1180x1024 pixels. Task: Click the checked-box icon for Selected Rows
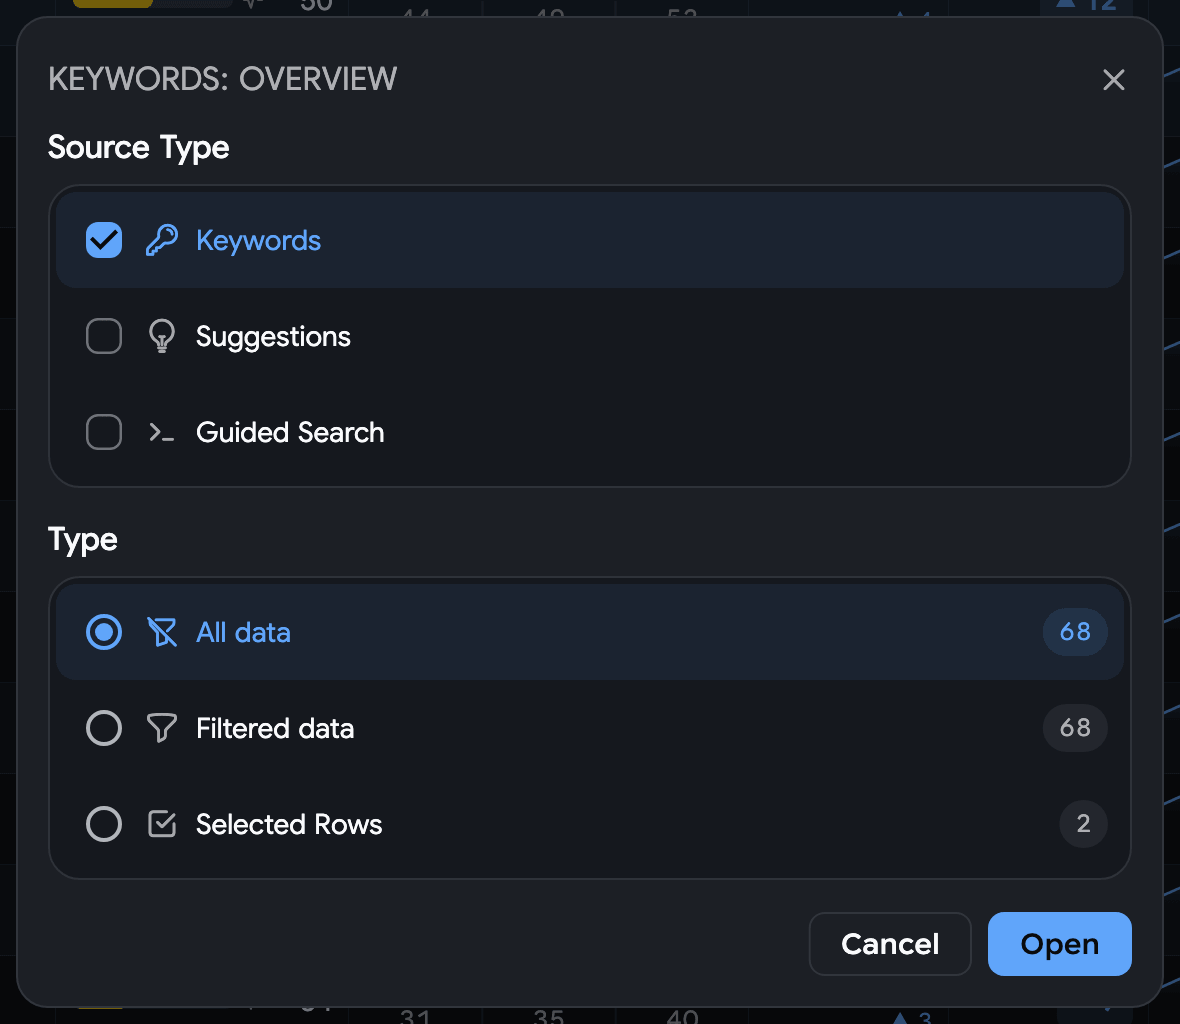pyautogui.click(x=162, y=824)
